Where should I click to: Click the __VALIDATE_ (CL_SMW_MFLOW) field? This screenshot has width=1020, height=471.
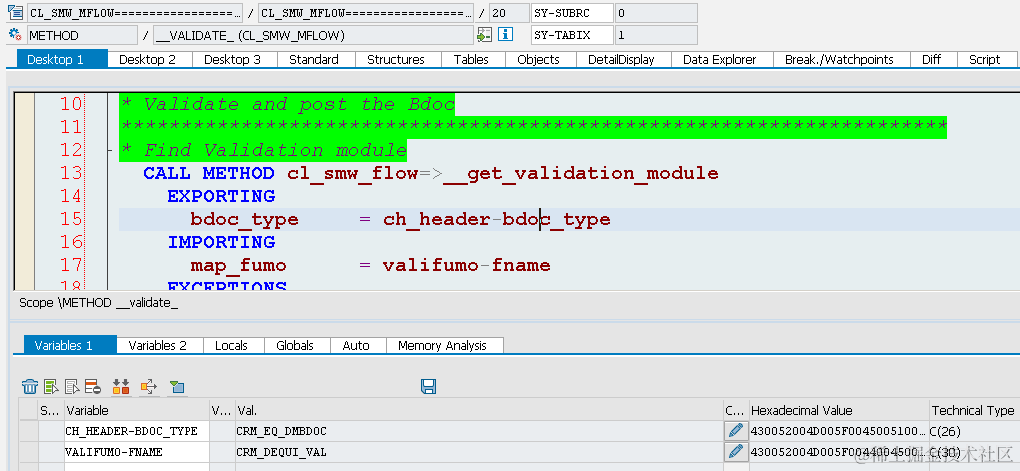point(314,35)
